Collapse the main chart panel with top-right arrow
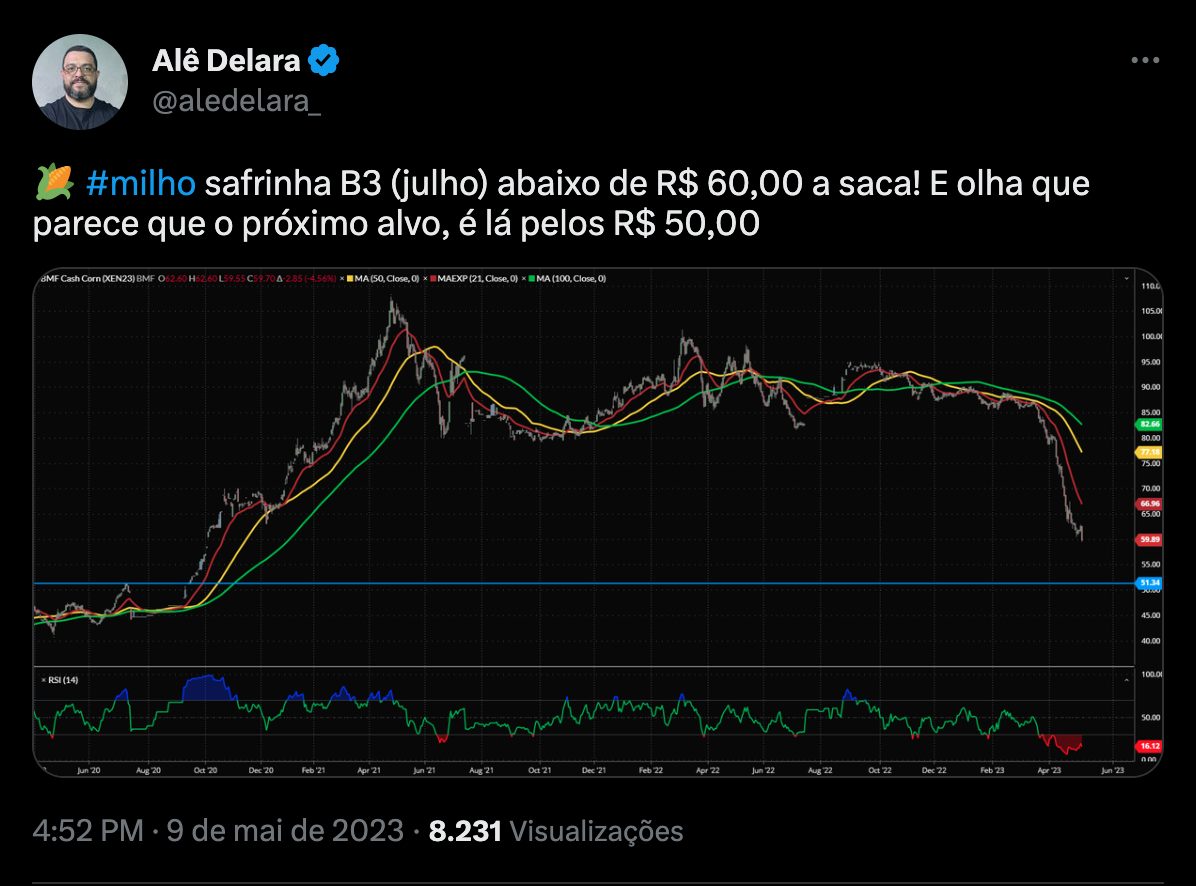Viewport: 1196px width, 886px height. (x=1127, y=279)
